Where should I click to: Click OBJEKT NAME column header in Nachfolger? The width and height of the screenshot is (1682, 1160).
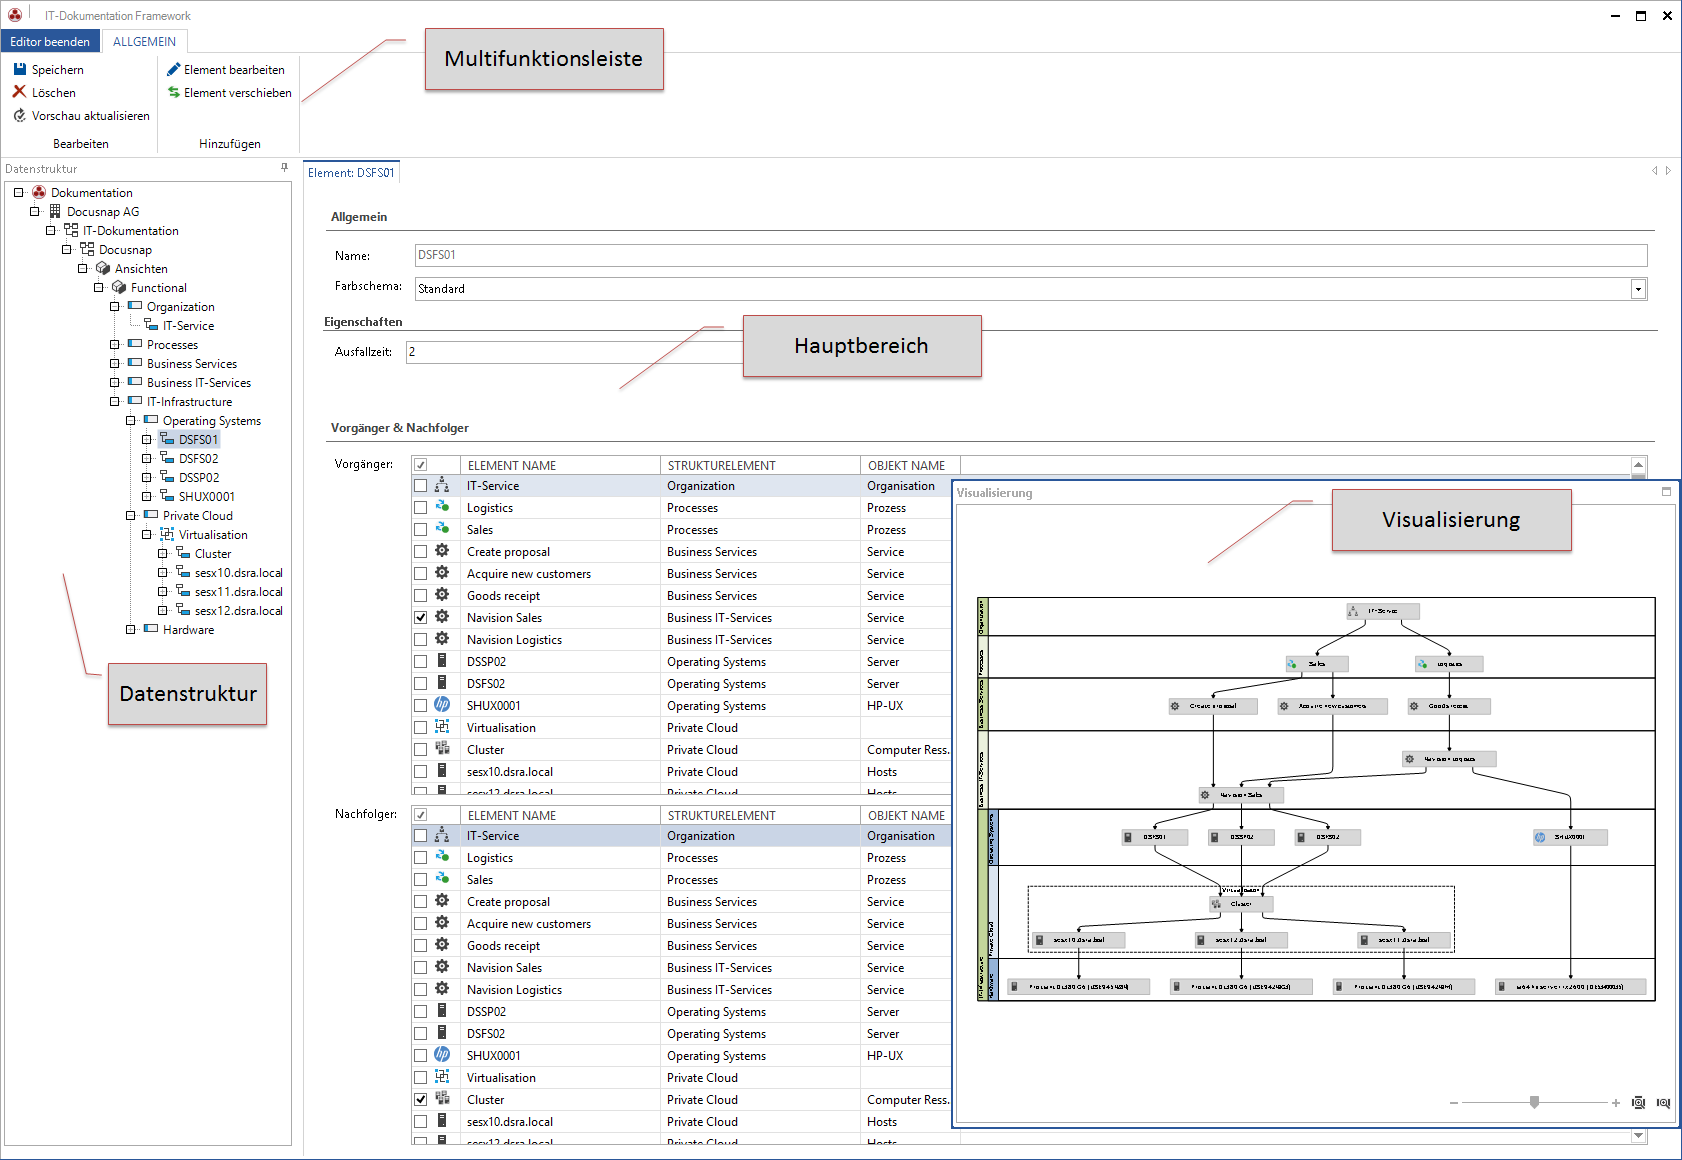[906, 815]
